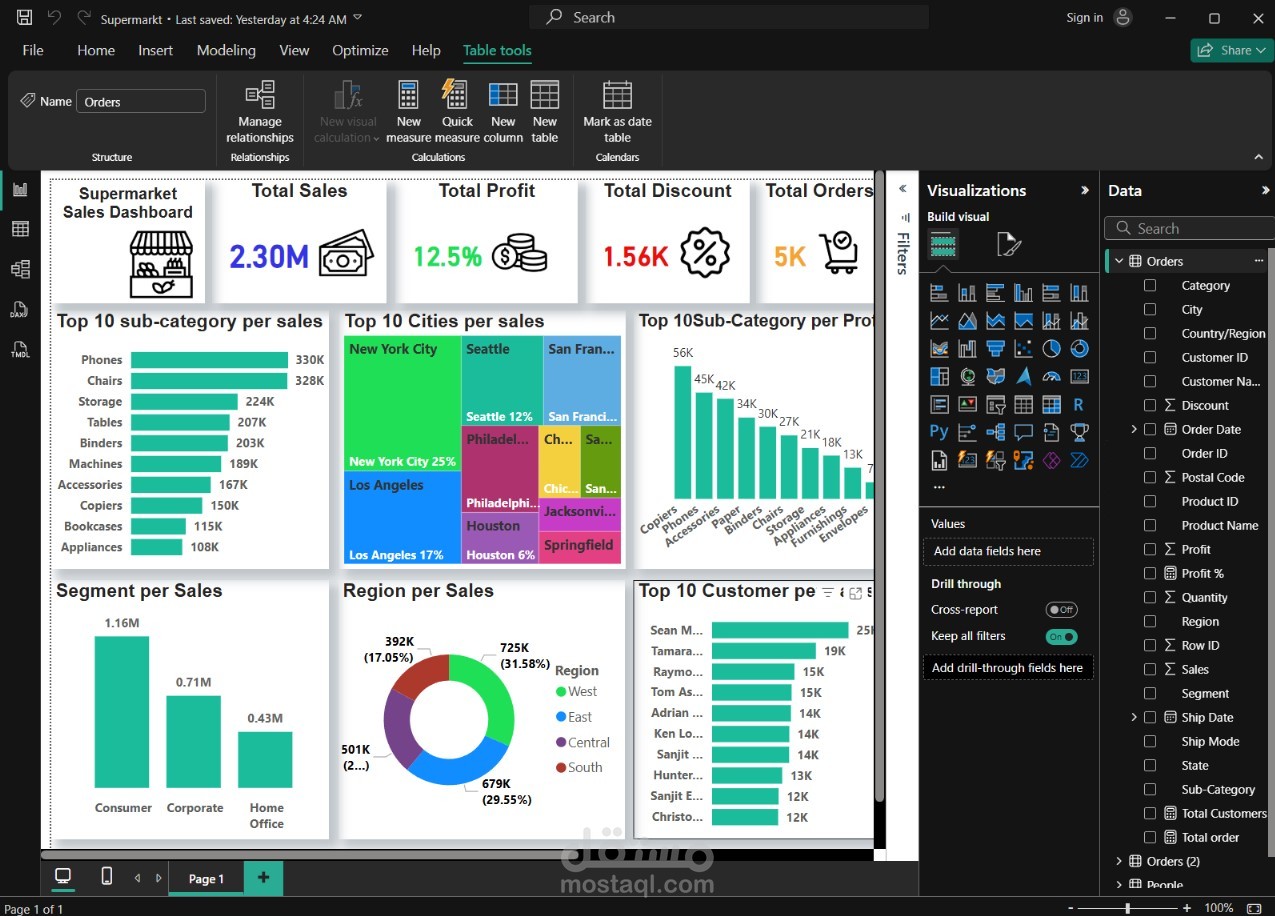
Task: Toggle Cross-report drill through switch
Action: tap(1061, 610)
